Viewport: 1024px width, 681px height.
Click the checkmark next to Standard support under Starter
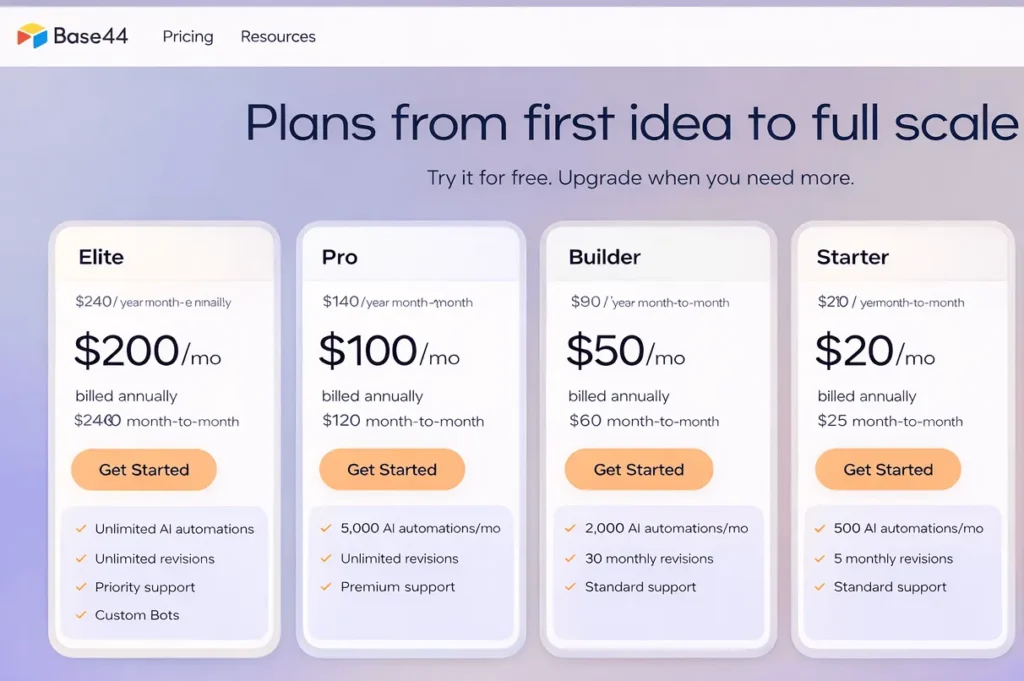822,587
